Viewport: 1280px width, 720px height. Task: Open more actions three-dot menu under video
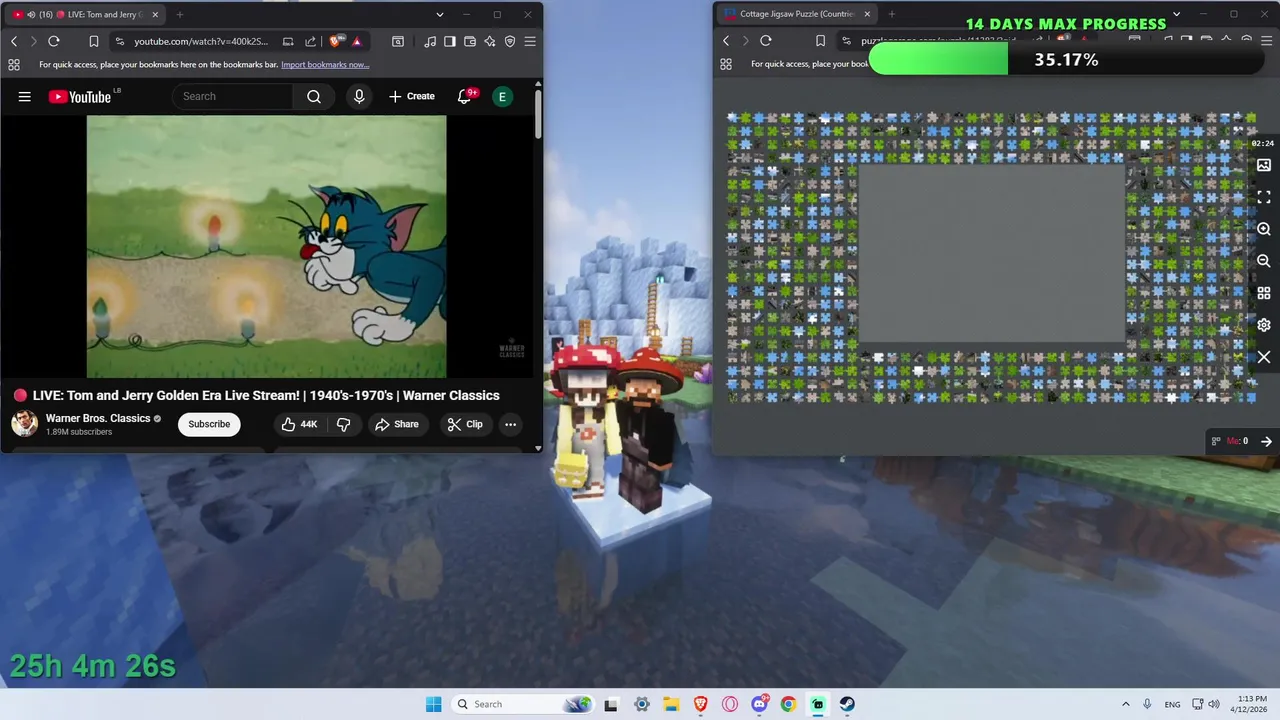point(510,424)
